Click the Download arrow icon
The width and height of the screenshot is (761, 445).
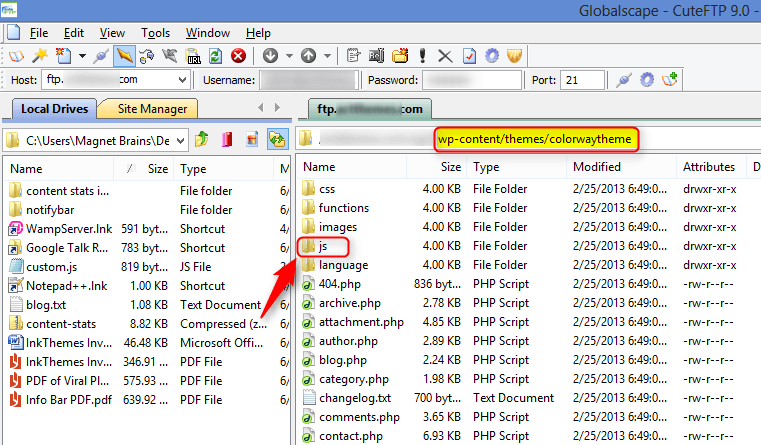point(270,56)
